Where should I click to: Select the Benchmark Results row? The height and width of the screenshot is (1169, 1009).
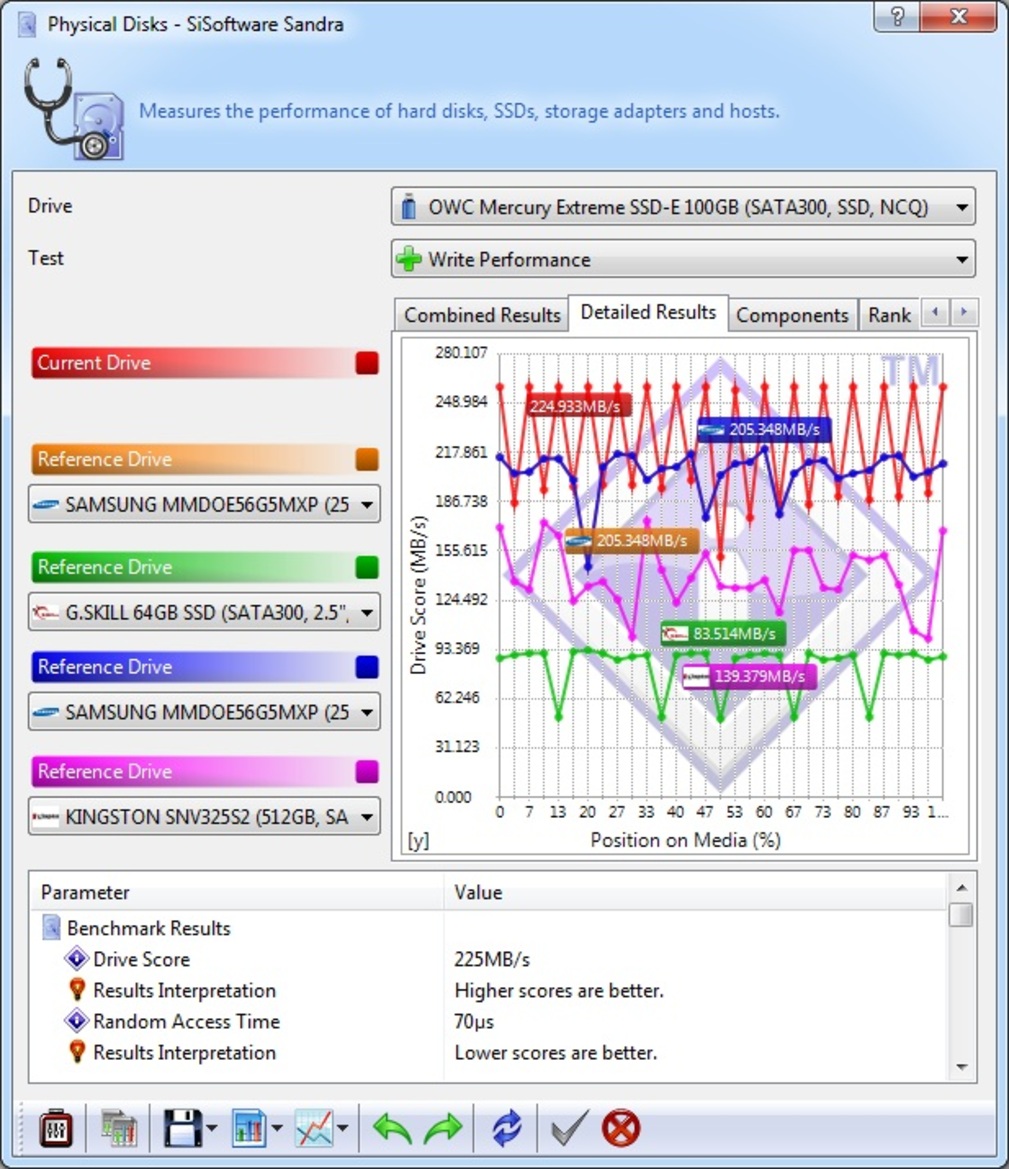point(488,928)
